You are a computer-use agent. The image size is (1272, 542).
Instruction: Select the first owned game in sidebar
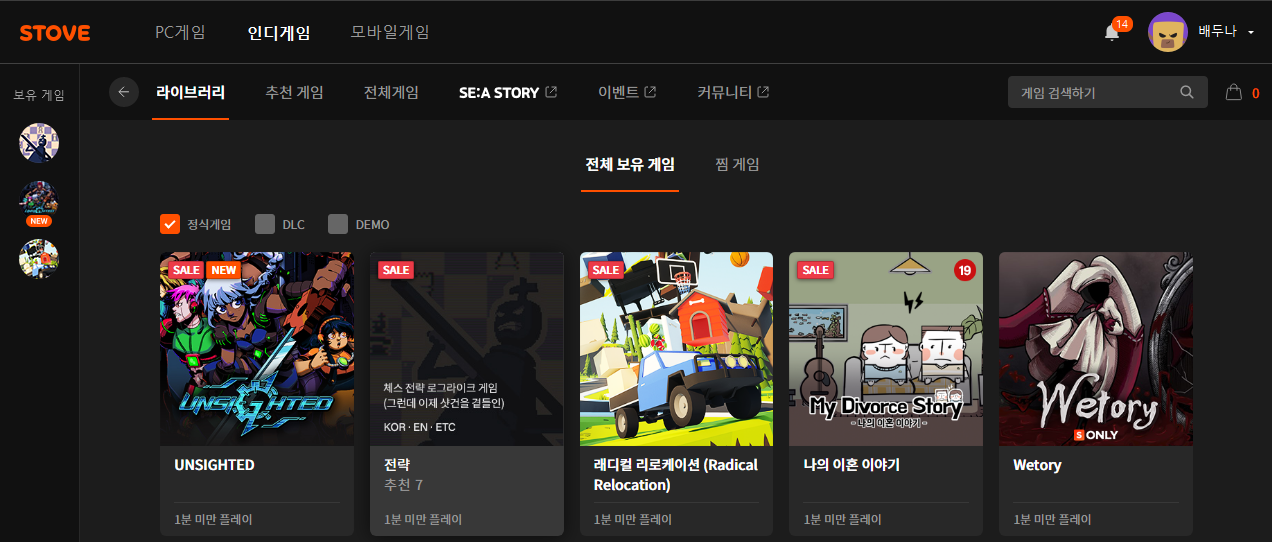[39, 143]
